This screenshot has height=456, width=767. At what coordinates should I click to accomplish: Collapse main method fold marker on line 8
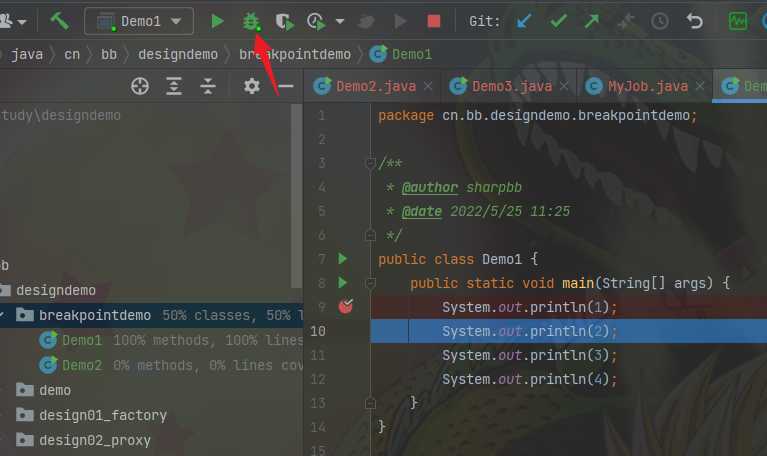click(370, 283)
